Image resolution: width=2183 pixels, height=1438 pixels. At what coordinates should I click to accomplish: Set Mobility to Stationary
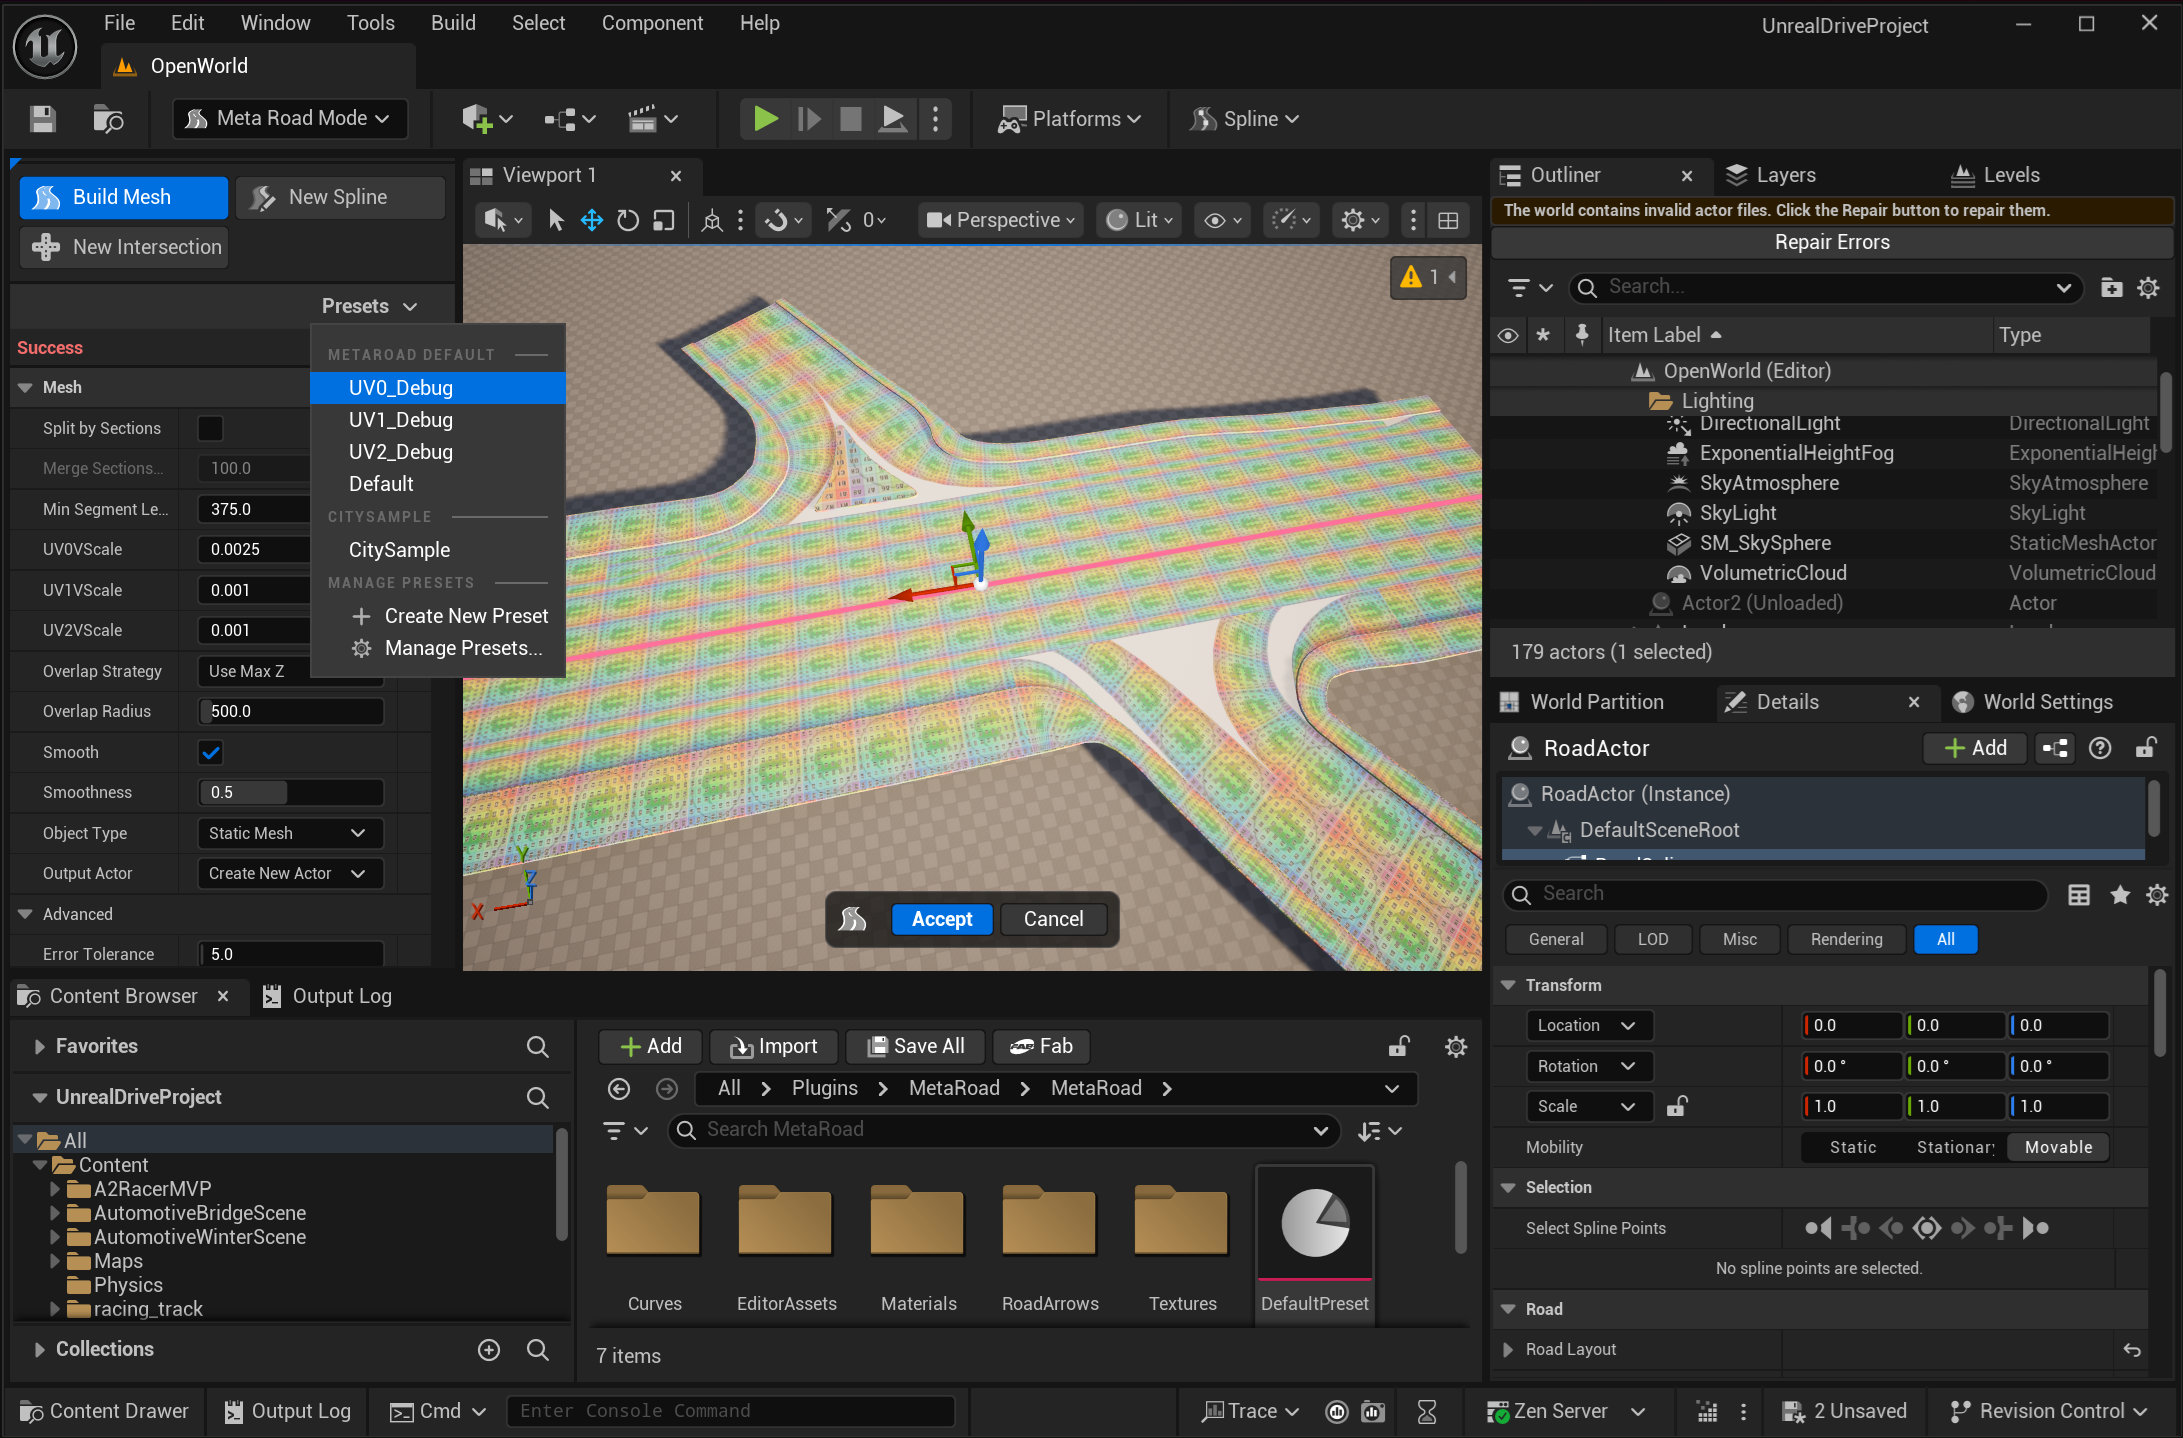[1955, 1147]
